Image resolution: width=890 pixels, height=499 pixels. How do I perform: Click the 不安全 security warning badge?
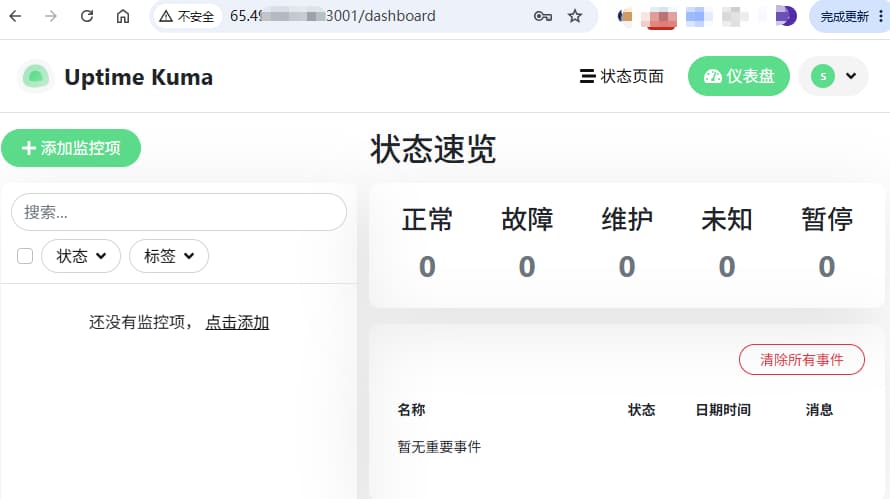pyautogui.click(x=187, y=16)
